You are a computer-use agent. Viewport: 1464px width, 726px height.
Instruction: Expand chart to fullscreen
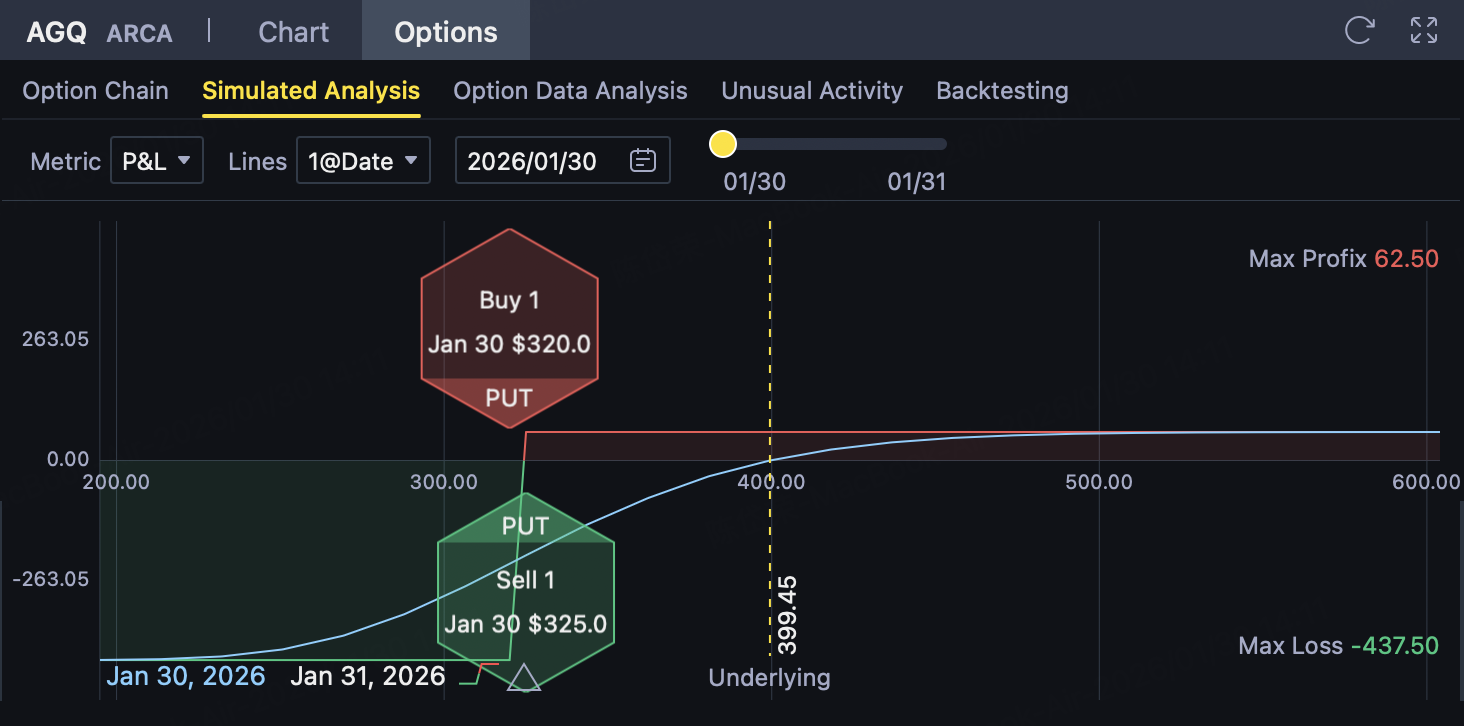(1424, 31)
